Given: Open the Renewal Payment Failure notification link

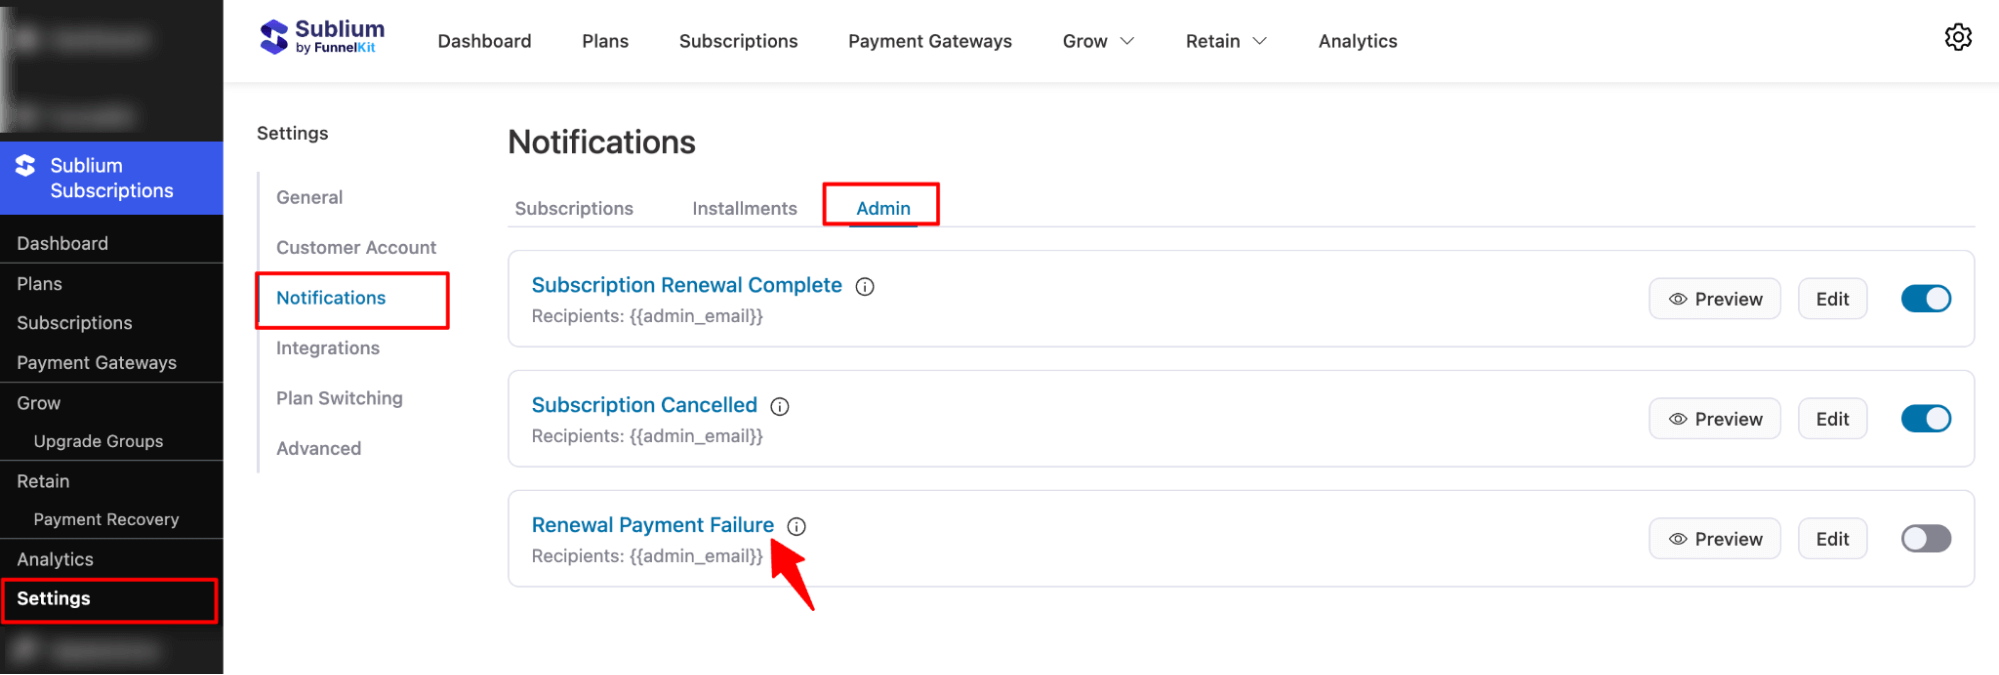Looking at the screenshot, I should [652, 524].
